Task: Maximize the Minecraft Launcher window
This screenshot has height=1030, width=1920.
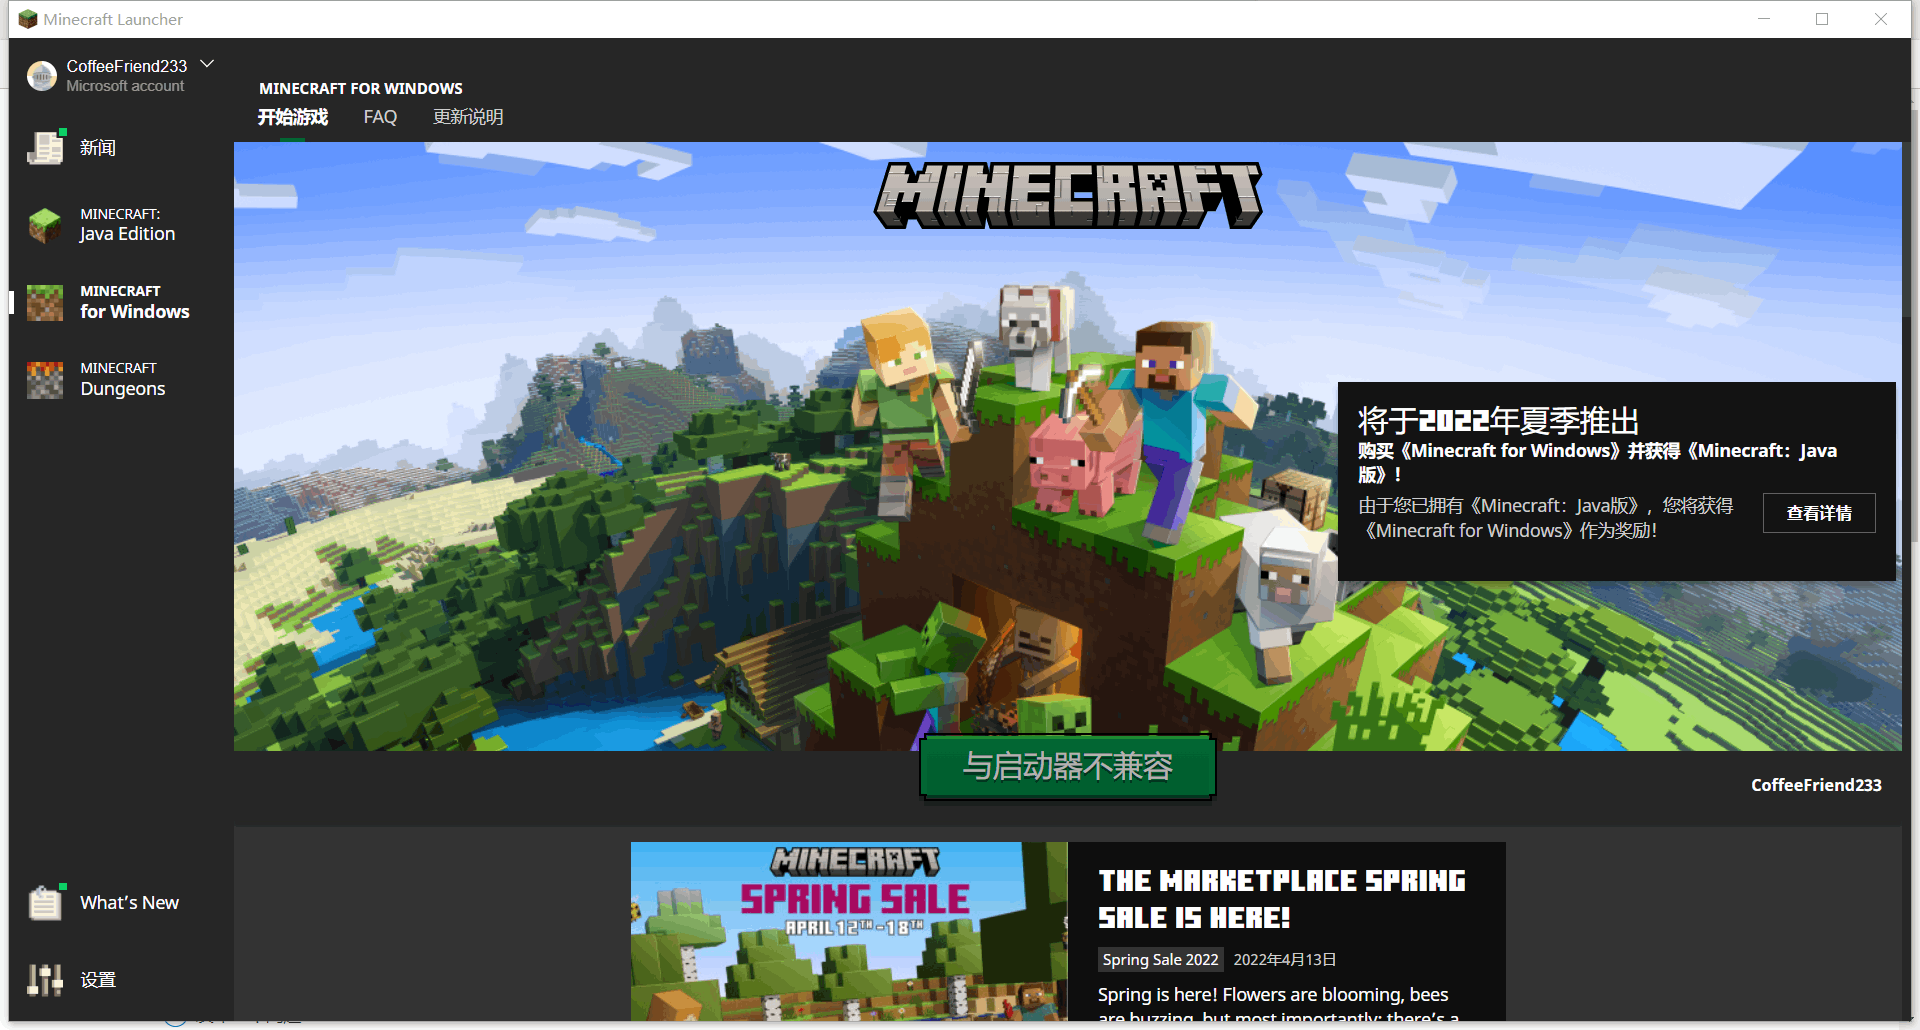Action: [1822, 19]
